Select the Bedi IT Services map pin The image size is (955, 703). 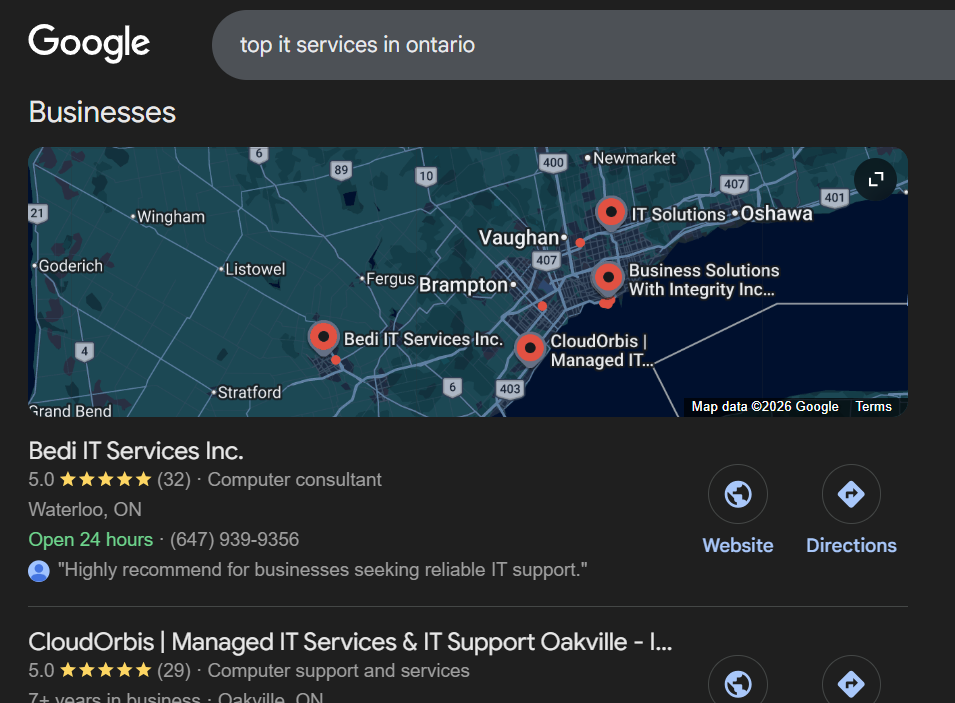[x=323, y=337]
